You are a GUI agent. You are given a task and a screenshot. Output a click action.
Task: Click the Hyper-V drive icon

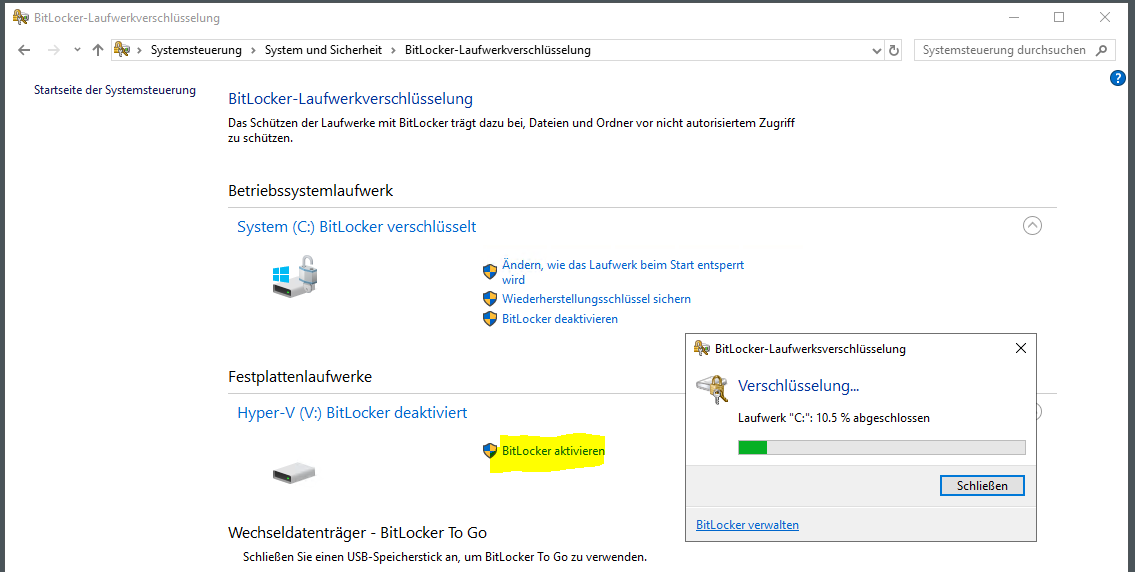294,474
